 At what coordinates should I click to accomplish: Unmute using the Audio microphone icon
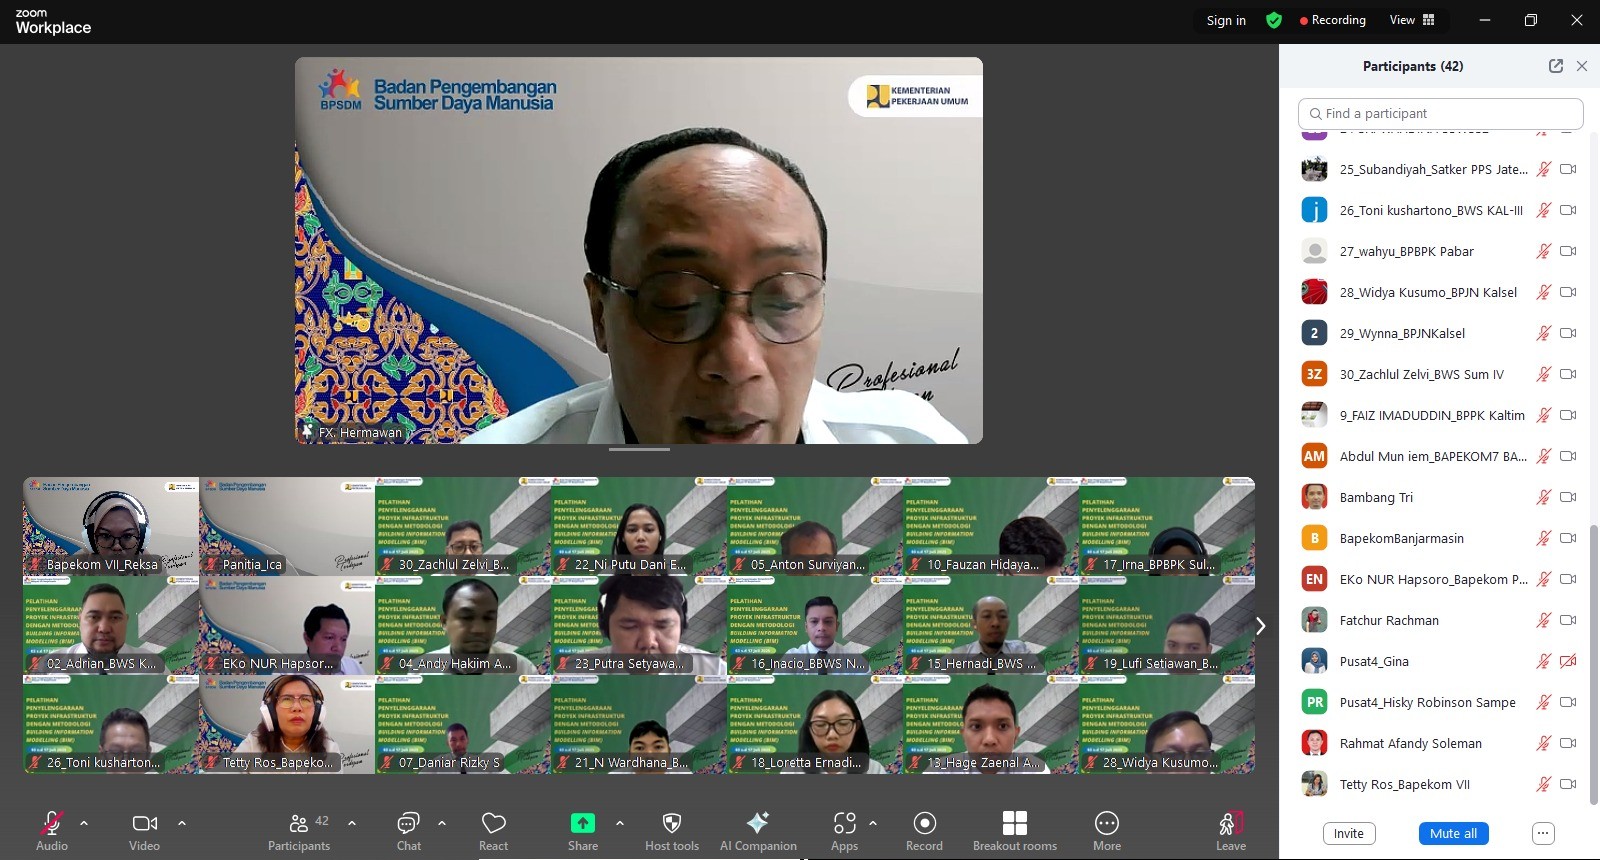[51, 823]
